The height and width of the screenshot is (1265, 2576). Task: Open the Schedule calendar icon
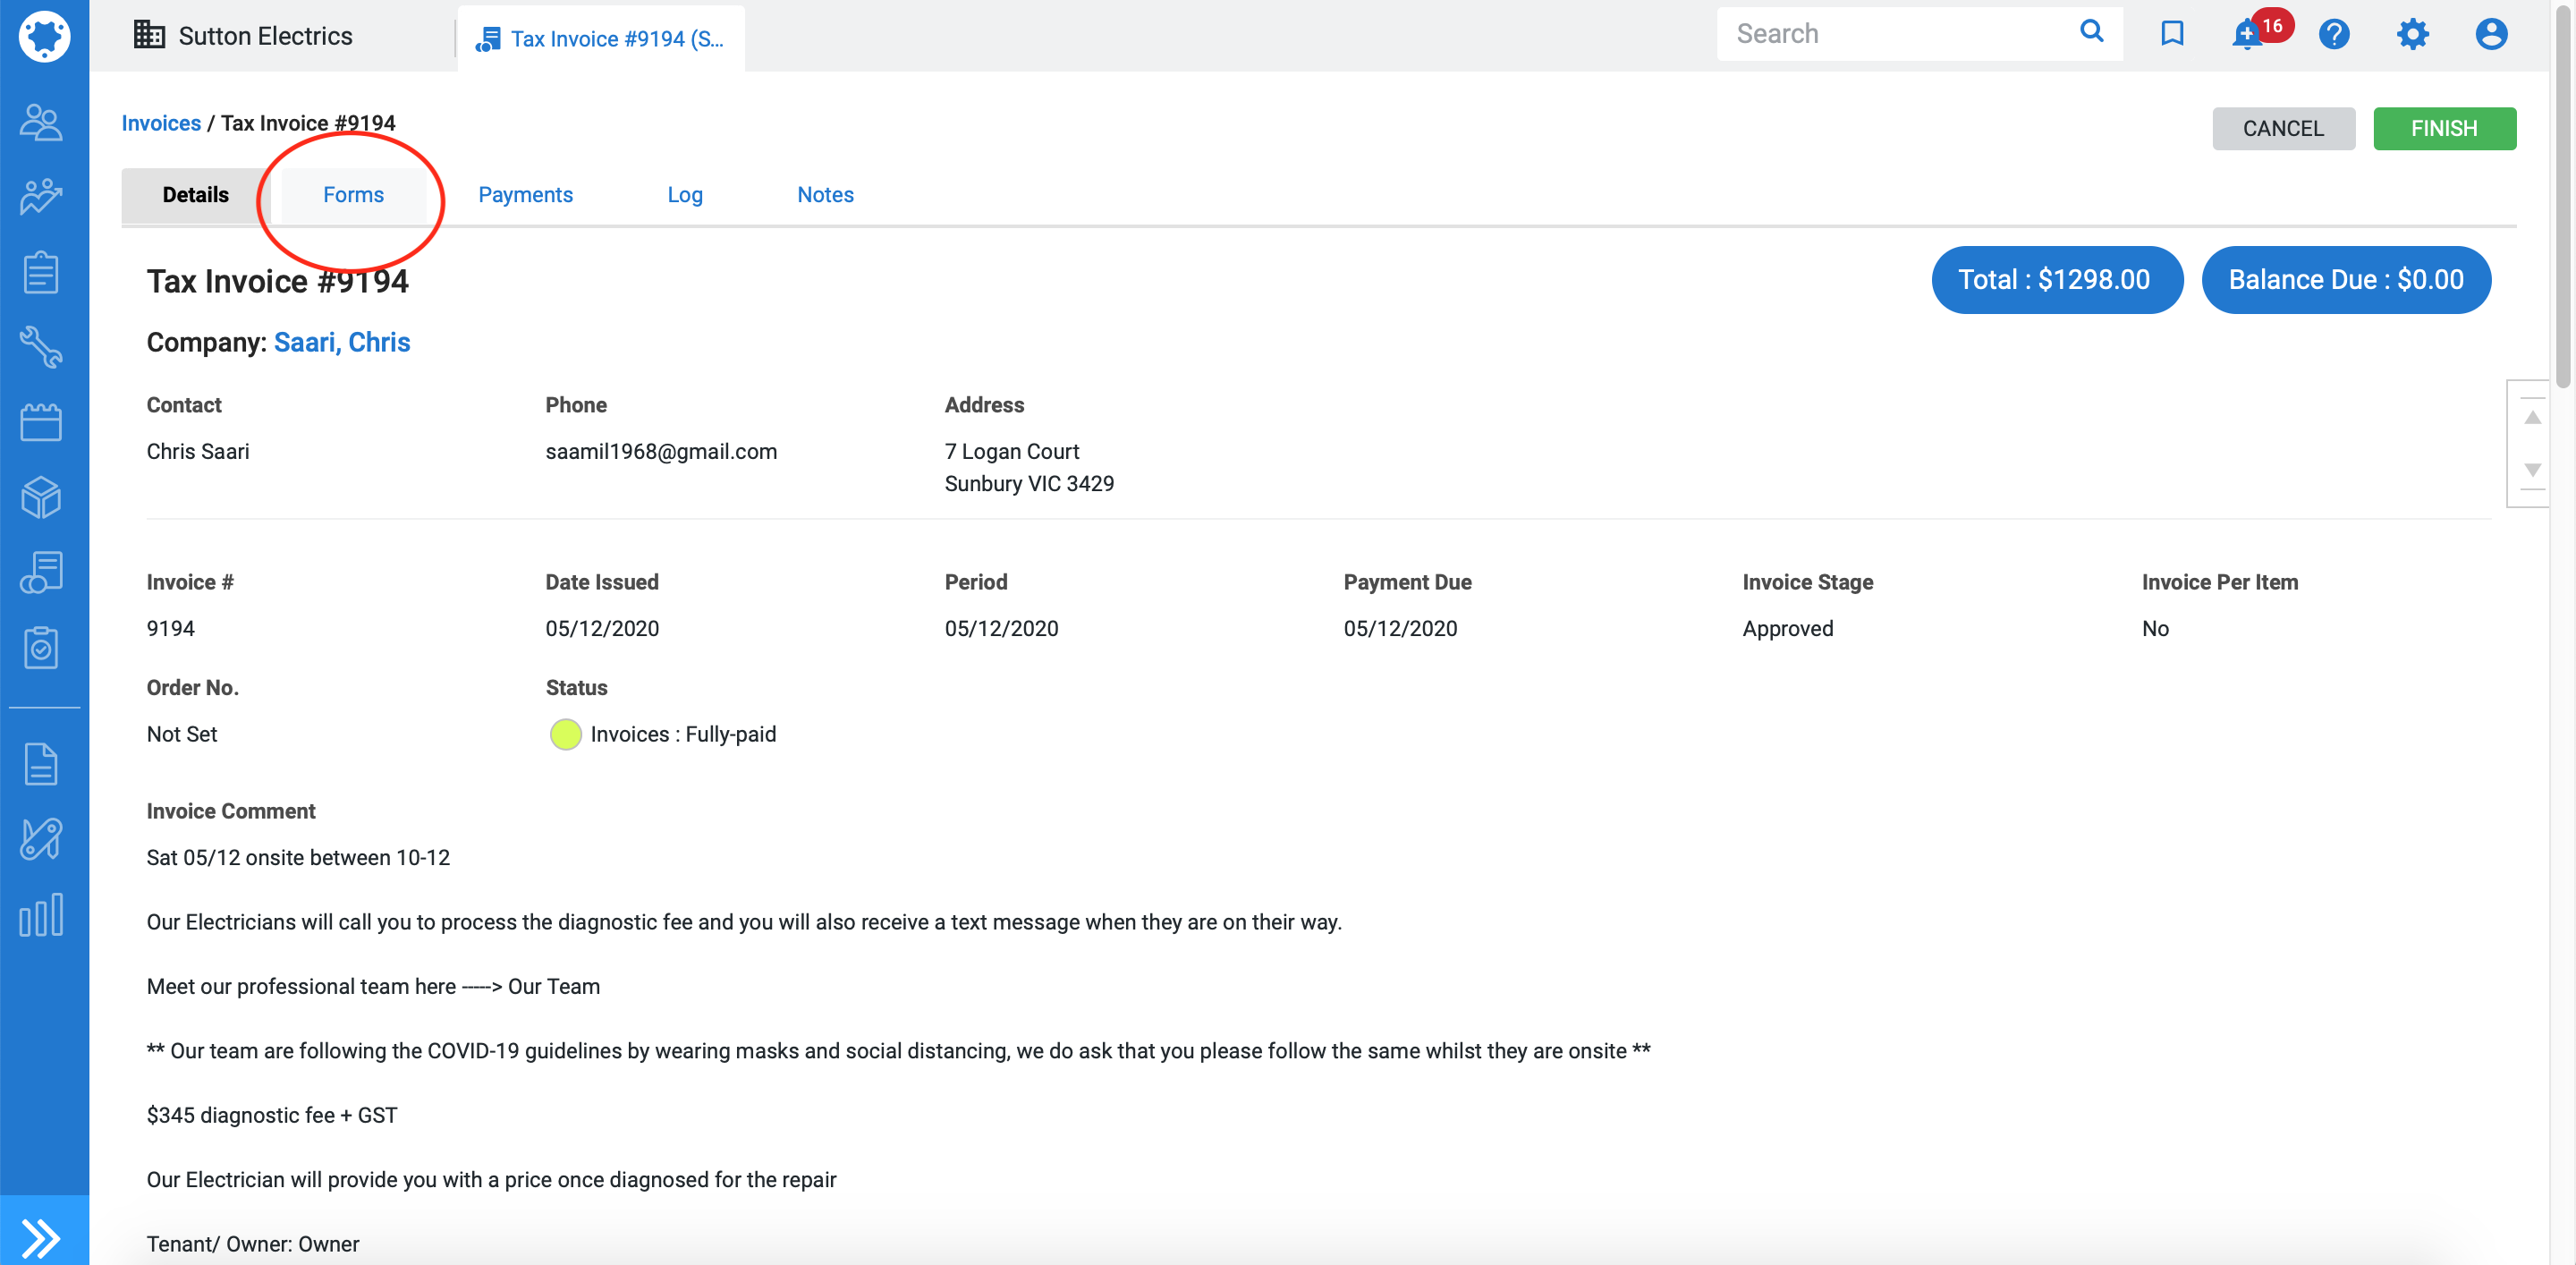click(41, 422)
